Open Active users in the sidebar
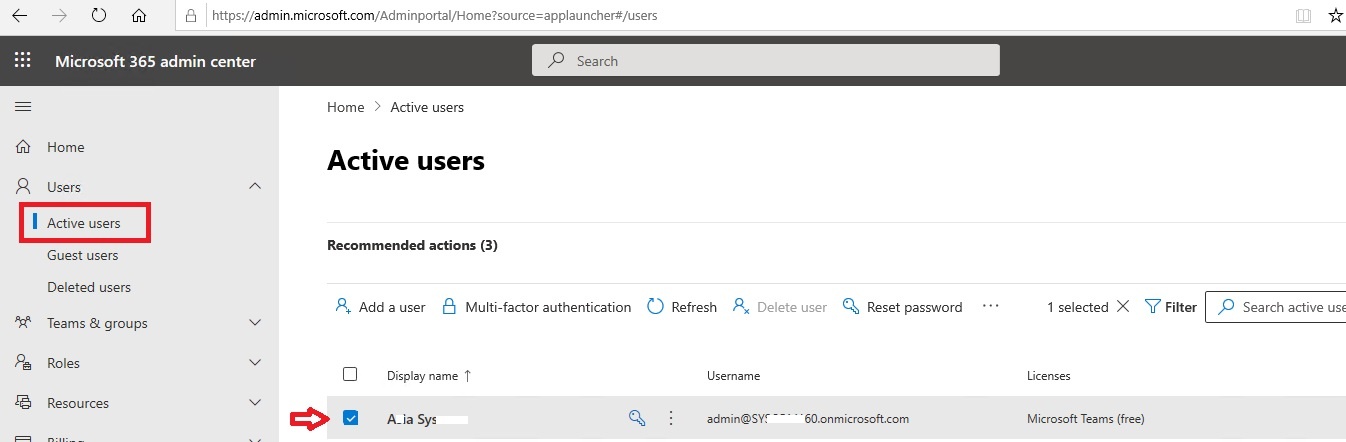1346x442 pixels. point(84,223)
